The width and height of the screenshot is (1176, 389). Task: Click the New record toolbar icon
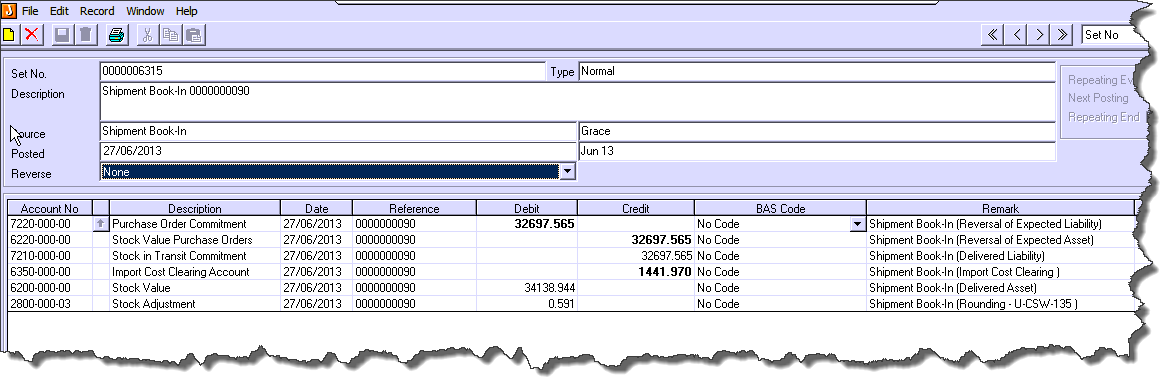point(8,34)
